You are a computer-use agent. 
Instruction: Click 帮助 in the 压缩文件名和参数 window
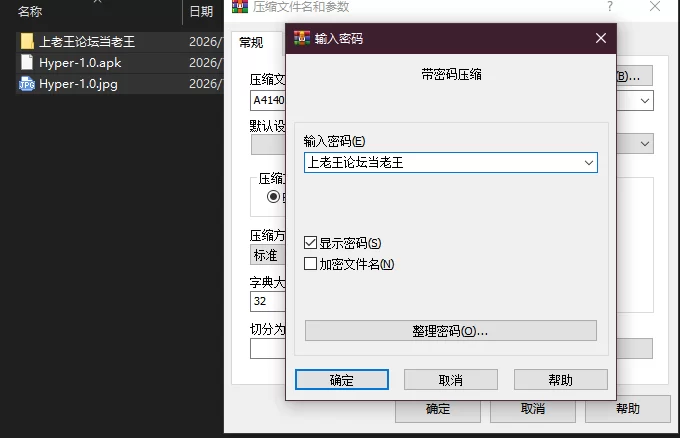[x=628, y=409]
